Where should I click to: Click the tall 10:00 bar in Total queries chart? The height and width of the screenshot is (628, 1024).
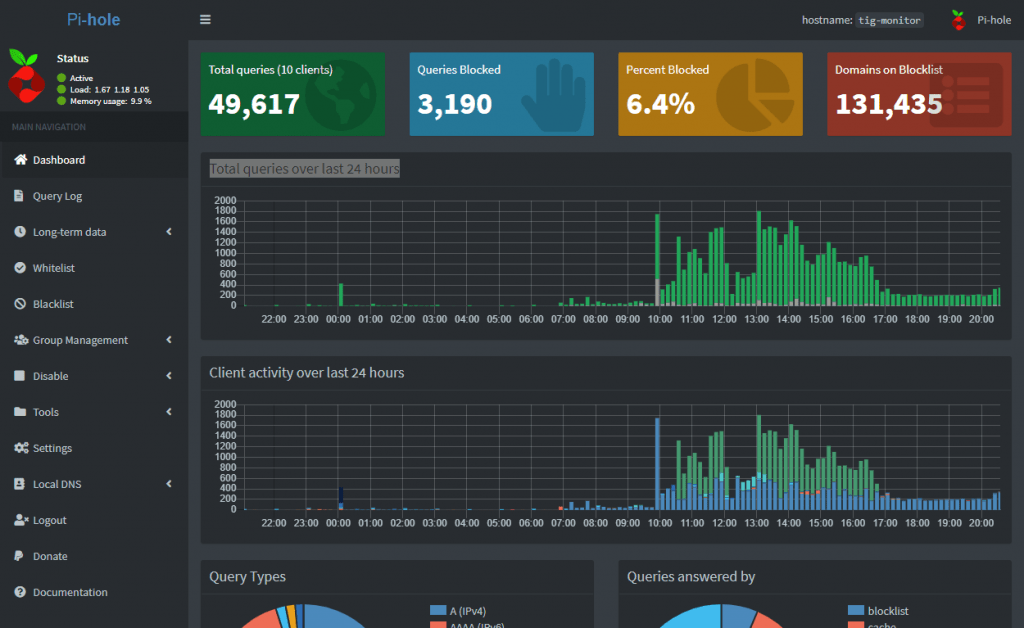[657, 260]
